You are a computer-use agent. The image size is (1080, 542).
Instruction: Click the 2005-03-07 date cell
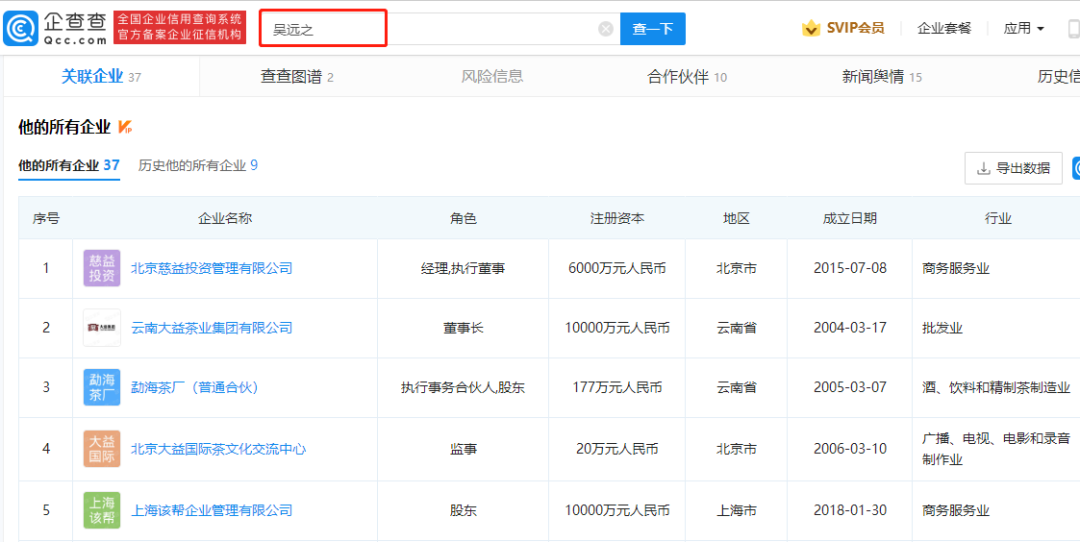[849, 388]
